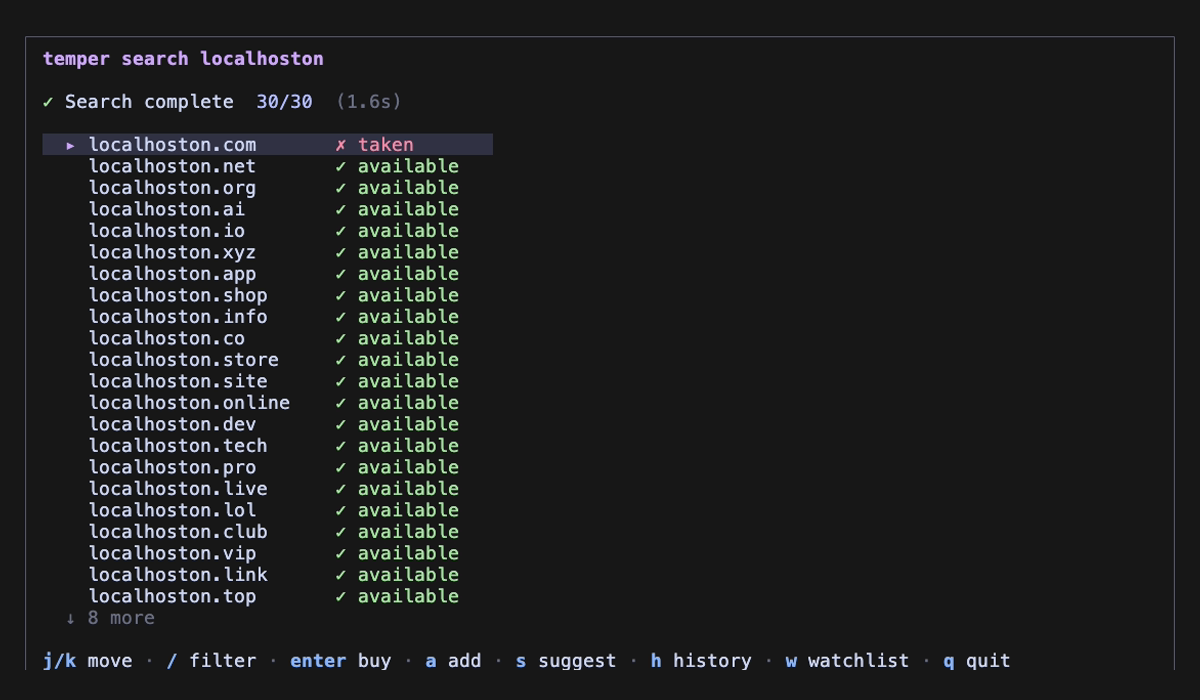Click the available status for localhoston.dev

(x=408, y=424)
